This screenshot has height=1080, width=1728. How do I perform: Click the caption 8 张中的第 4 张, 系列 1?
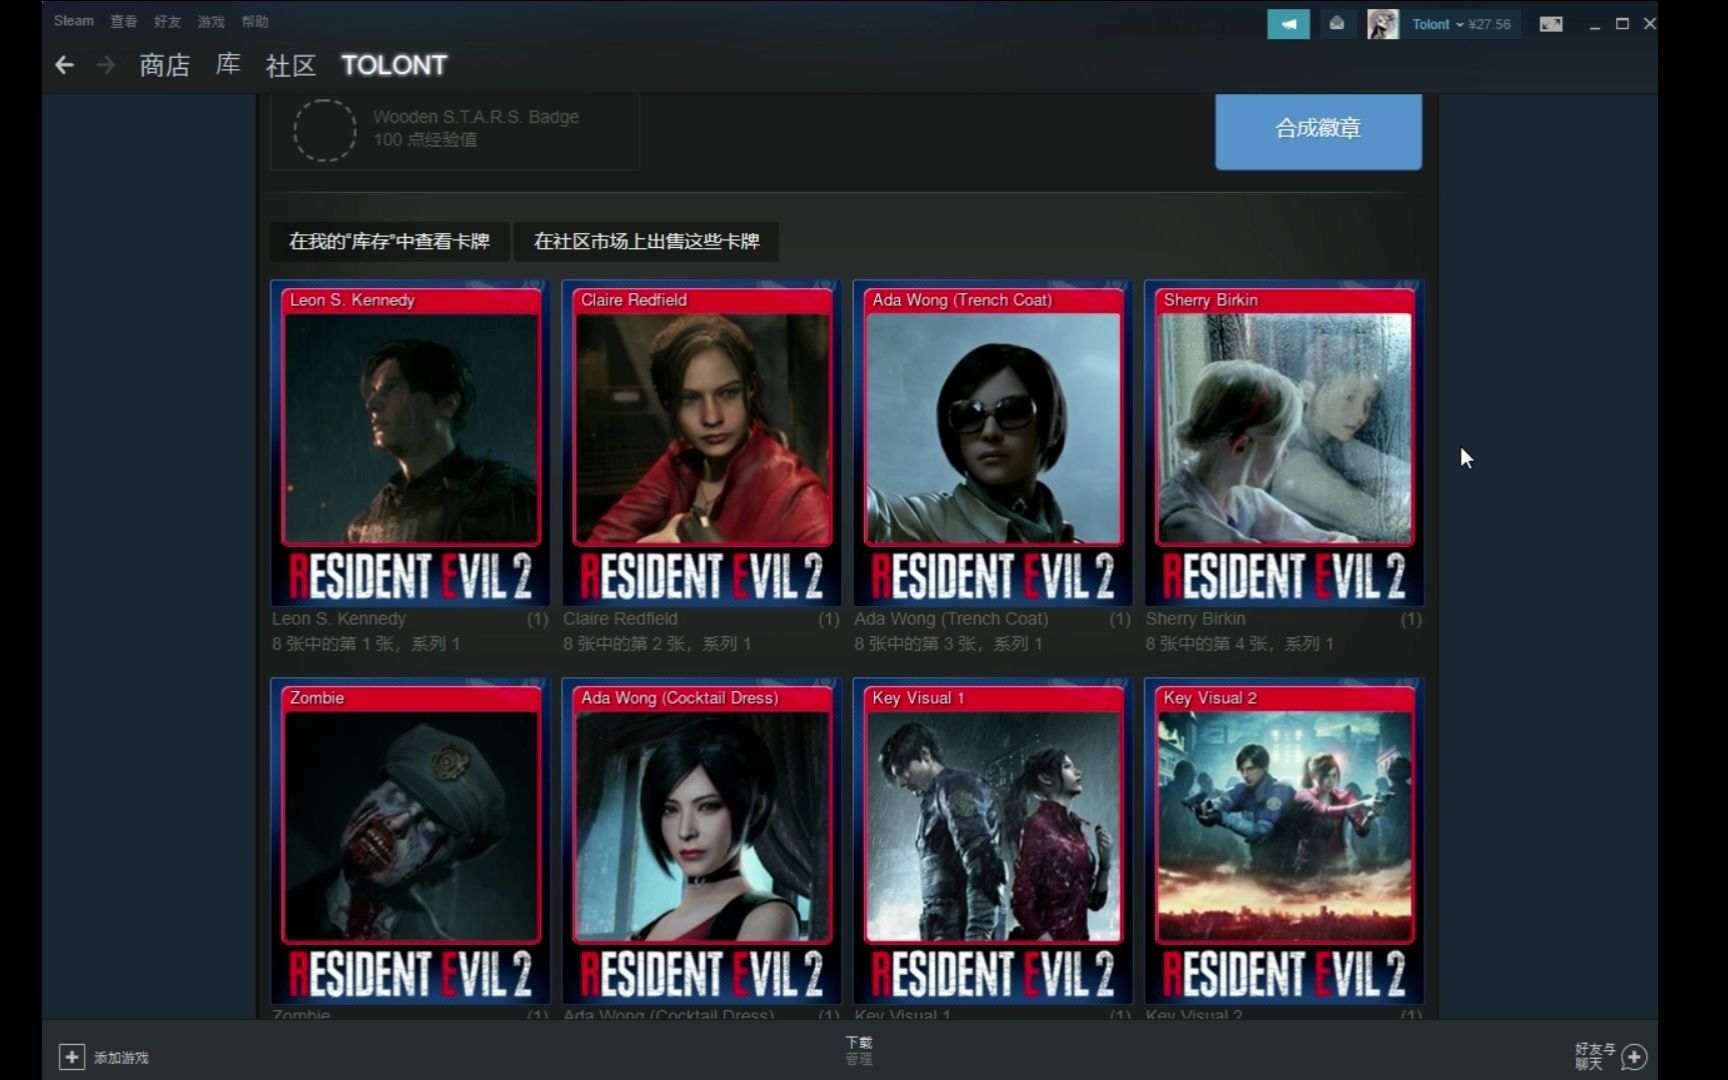point(1240,644)
